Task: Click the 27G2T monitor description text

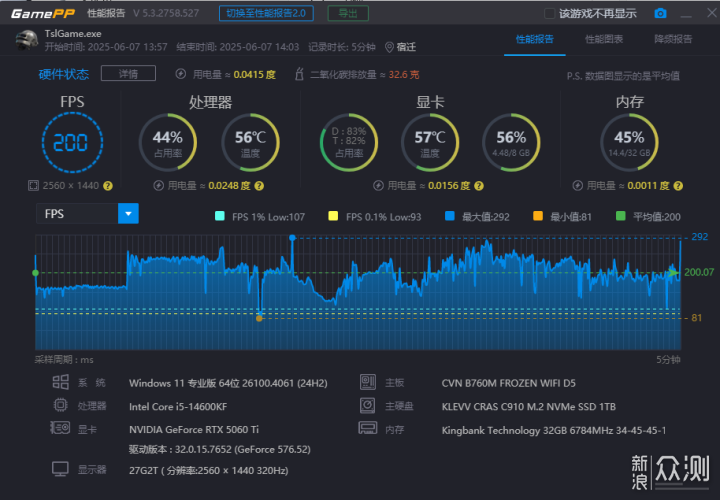Action: click(x=208, y=471)
